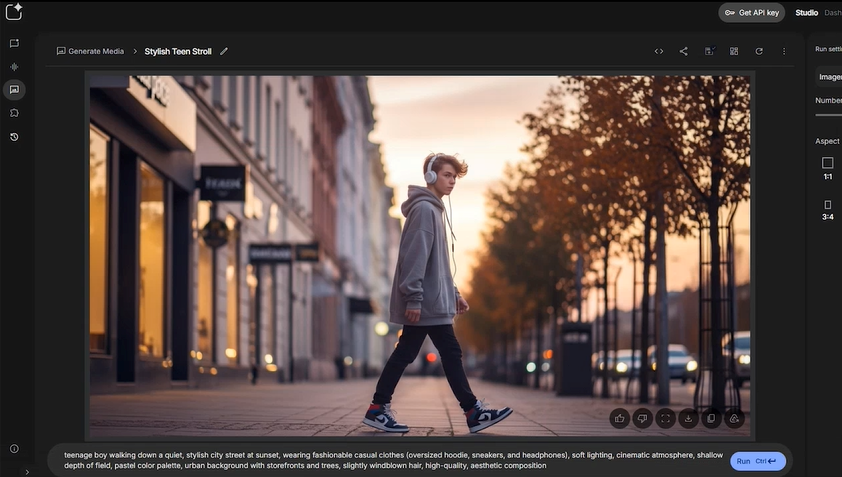842x477 pixels.
Task: Copy the generated image to clipboard
Action: pos(711,418)
